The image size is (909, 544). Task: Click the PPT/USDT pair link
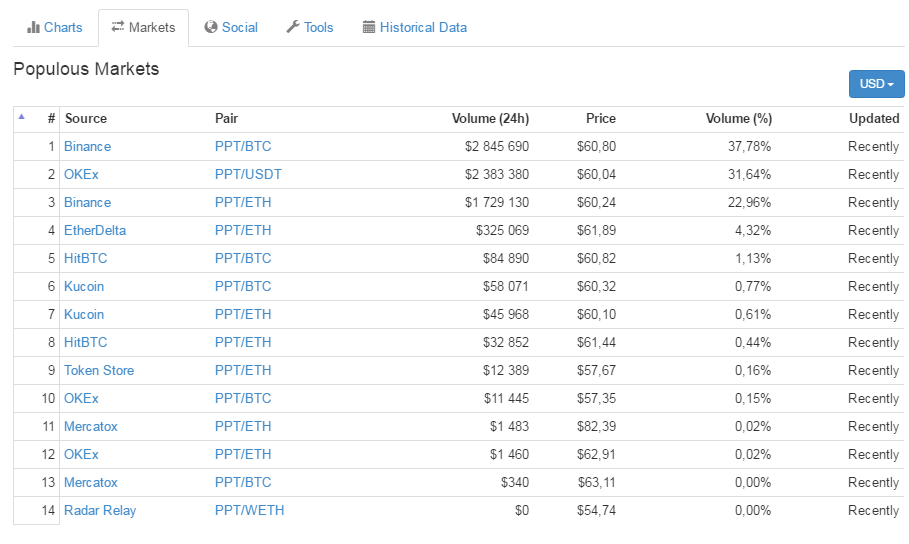click(x=248, y=174)
